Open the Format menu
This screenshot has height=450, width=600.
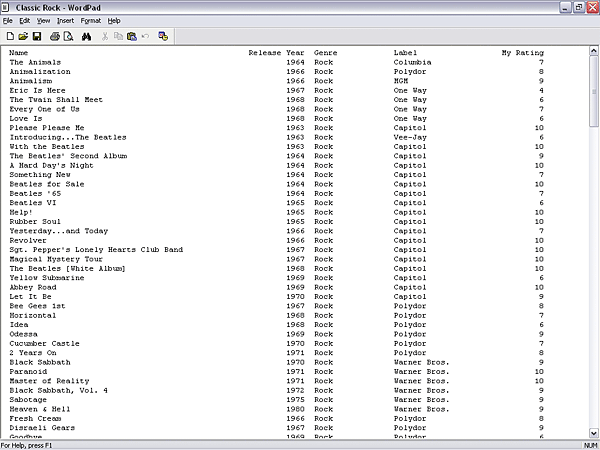[91, 21]
